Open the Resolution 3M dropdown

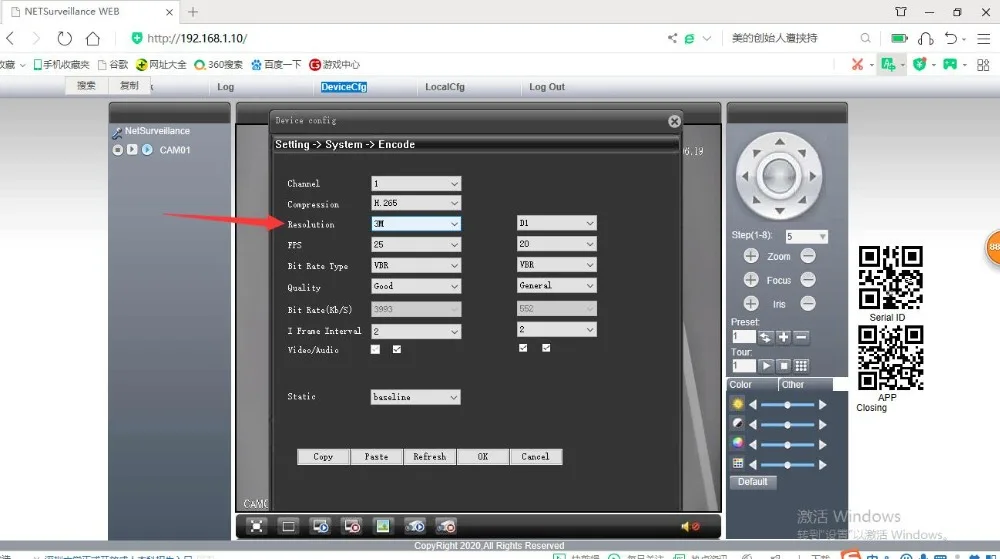coord(416,224)
